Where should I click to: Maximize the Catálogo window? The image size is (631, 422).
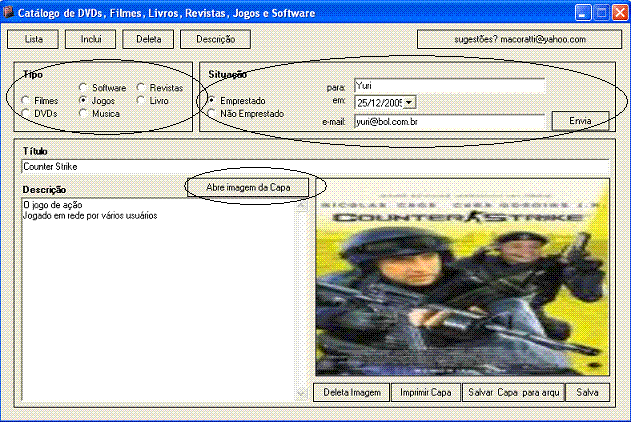pos(602,12)
